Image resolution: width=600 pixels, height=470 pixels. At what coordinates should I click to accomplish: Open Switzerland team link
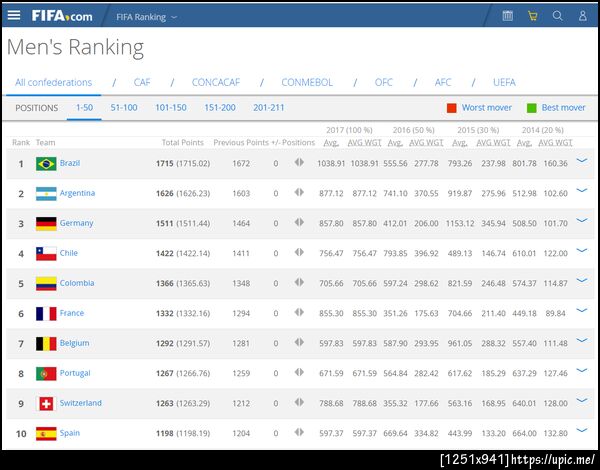(81, 403)
